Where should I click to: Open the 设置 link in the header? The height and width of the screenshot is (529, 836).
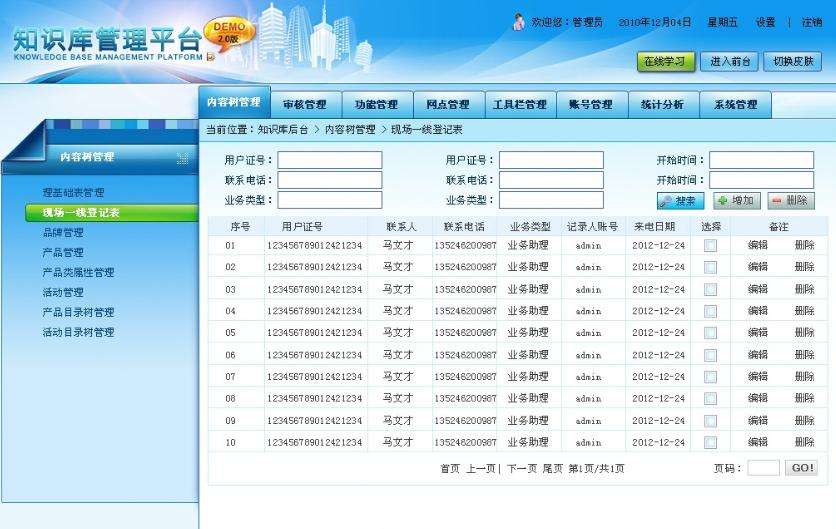(765, 22)
